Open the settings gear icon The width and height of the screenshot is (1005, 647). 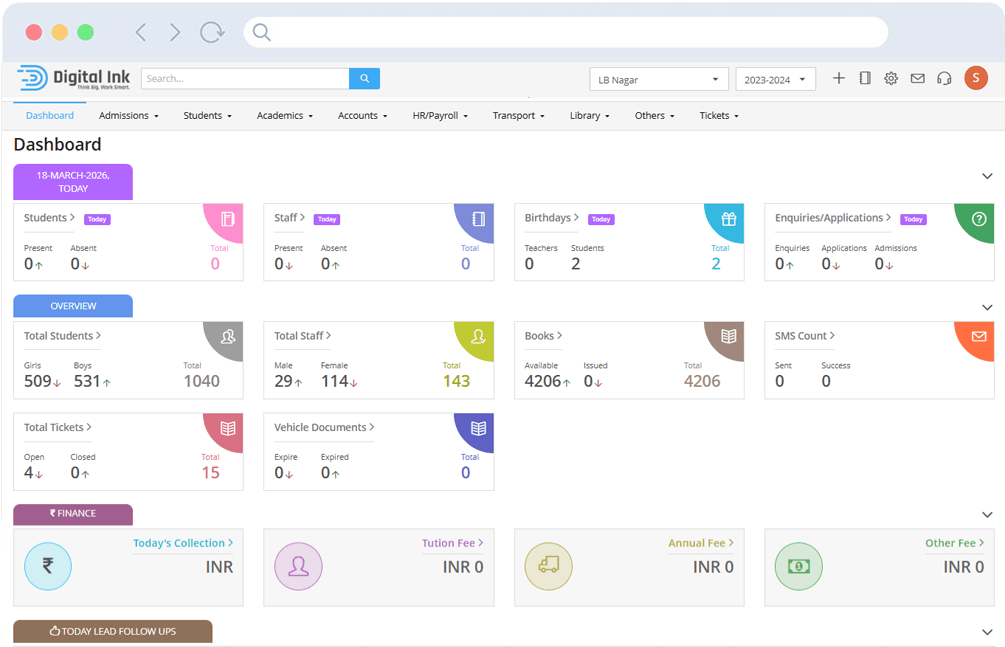pyautogui.click(x=891, y=78)
